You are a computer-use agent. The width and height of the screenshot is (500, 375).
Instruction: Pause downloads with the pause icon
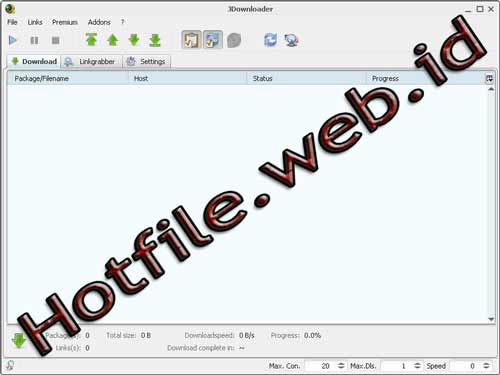point(34,40)
